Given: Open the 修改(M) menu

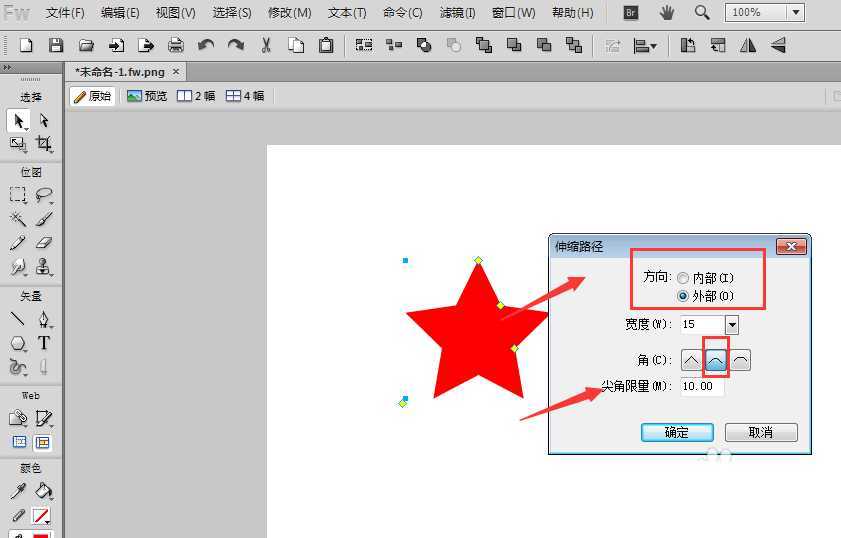Looking at the screenshot, I should coord(289,13).
